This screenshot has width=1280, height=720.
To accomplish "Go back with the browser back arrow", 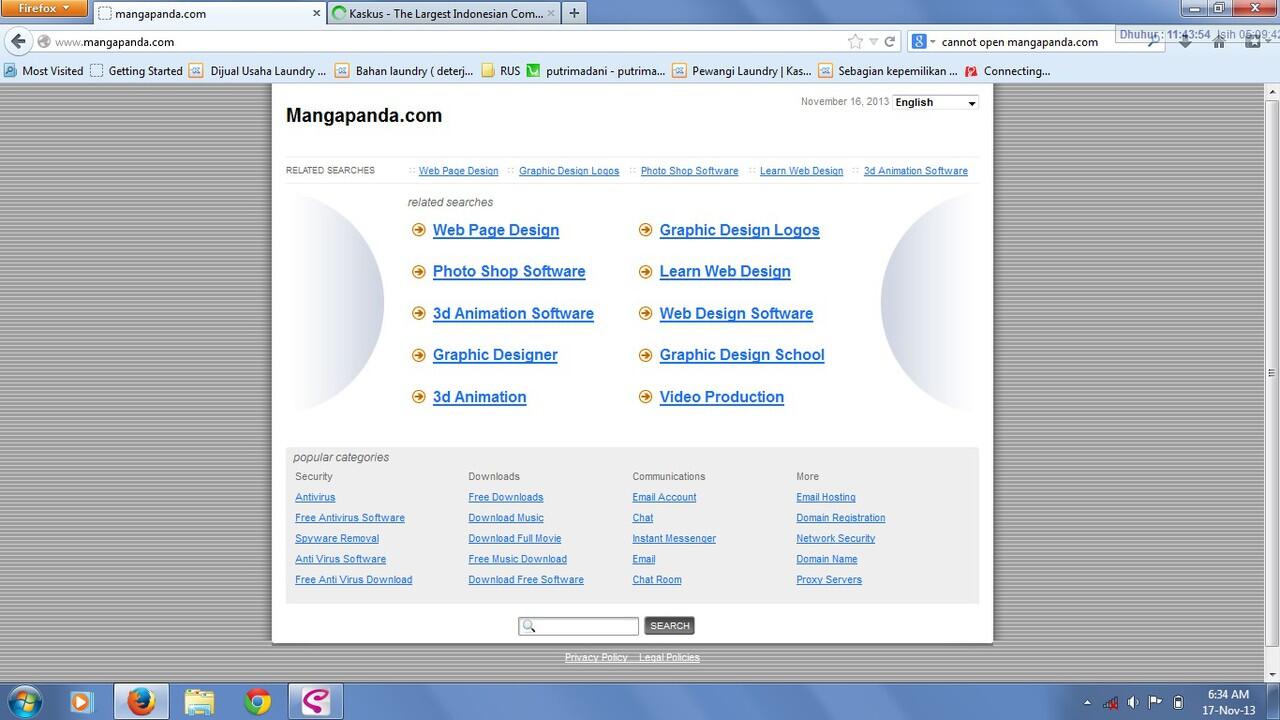I will (18, 41).
